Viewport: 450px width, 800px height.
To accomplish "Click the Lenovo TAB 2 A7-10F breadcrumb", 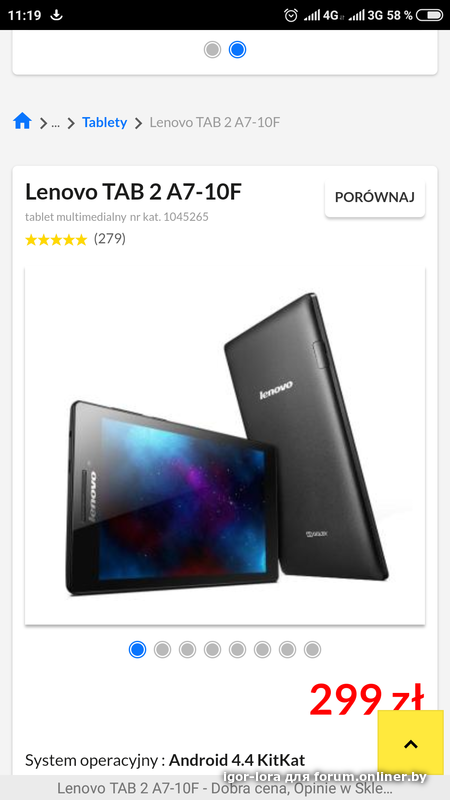I will [215, 122].
